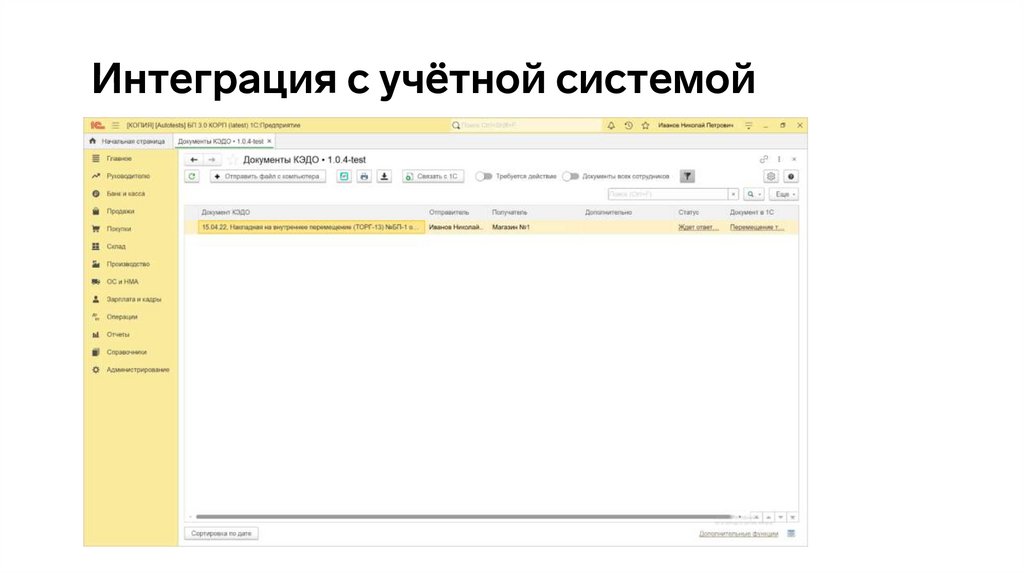1024x574 pixels.
Task: Click the green document icon in the toolbar
Action: pos(344,176)
